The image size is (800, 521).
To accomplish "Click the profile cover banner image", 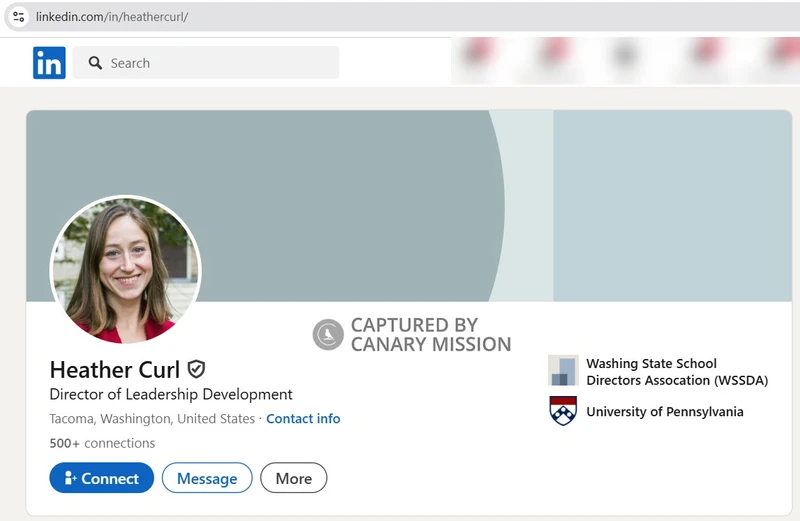I will tap(409, 206).
